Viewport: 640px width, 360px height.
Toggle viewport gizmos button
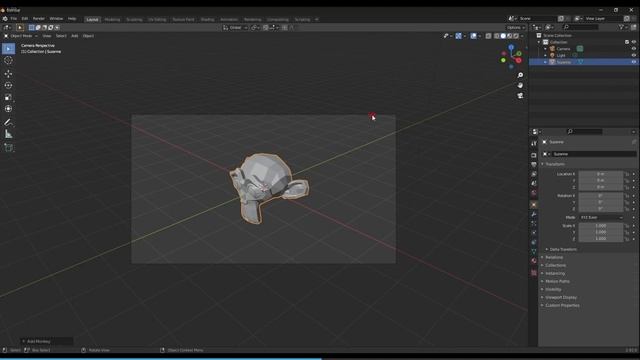458,36
